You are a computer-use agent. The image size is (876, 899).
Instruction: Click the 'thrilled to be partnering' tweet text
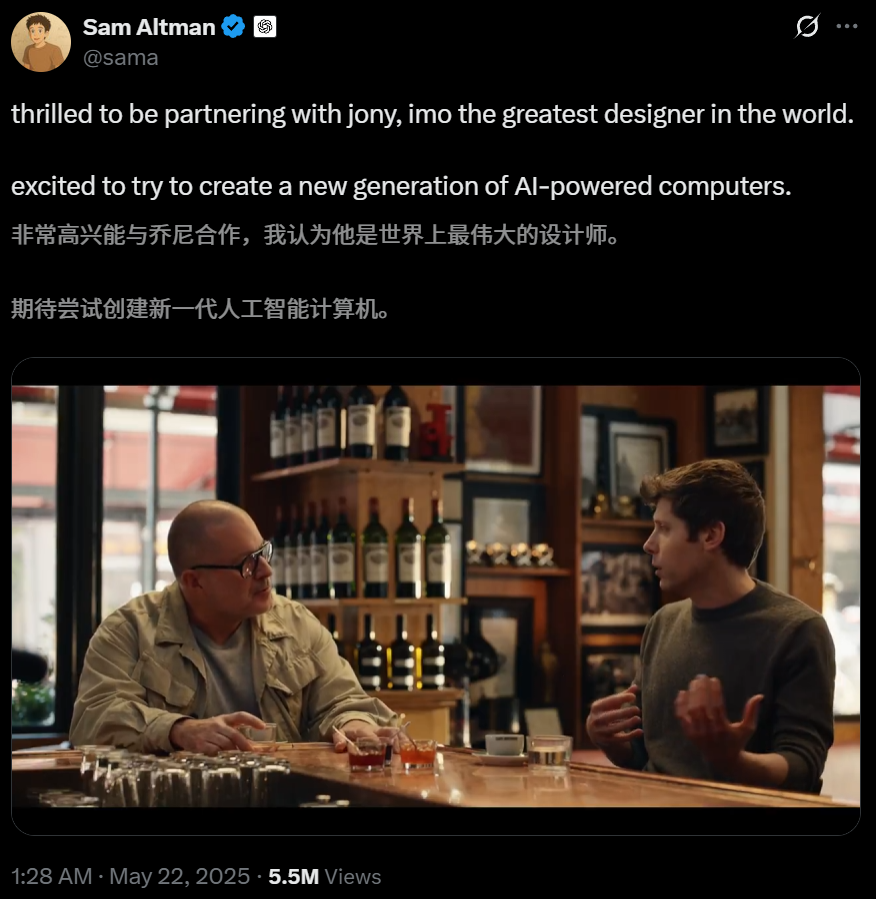point(432,114)
